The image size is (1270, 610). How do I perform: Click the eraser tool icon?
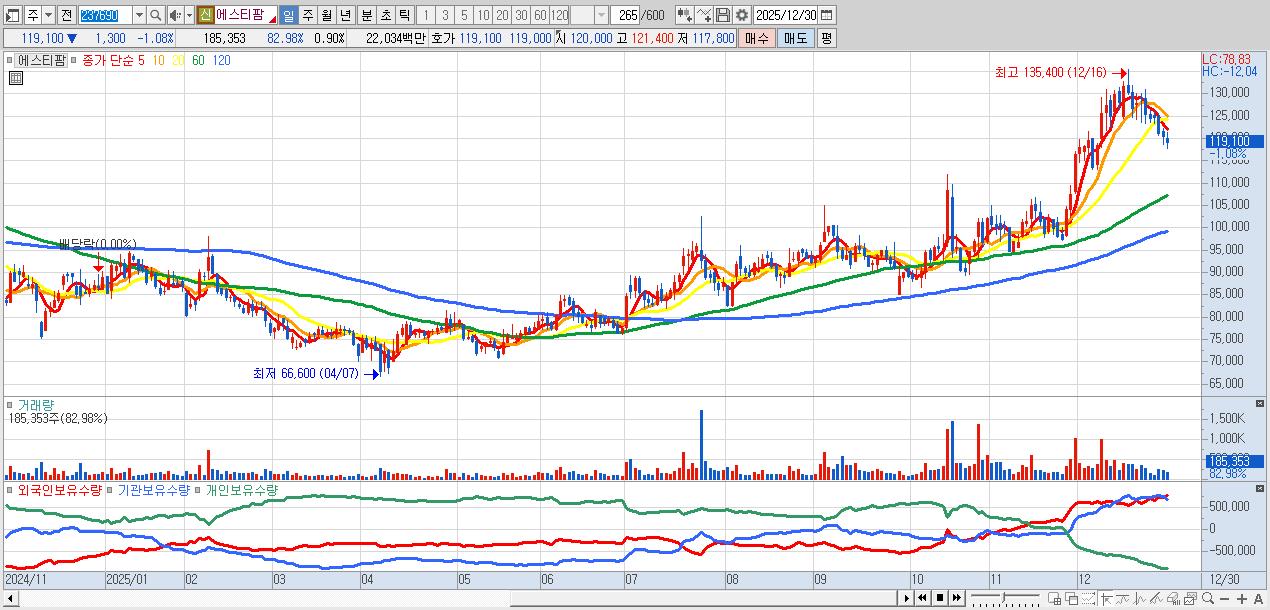1173,599
